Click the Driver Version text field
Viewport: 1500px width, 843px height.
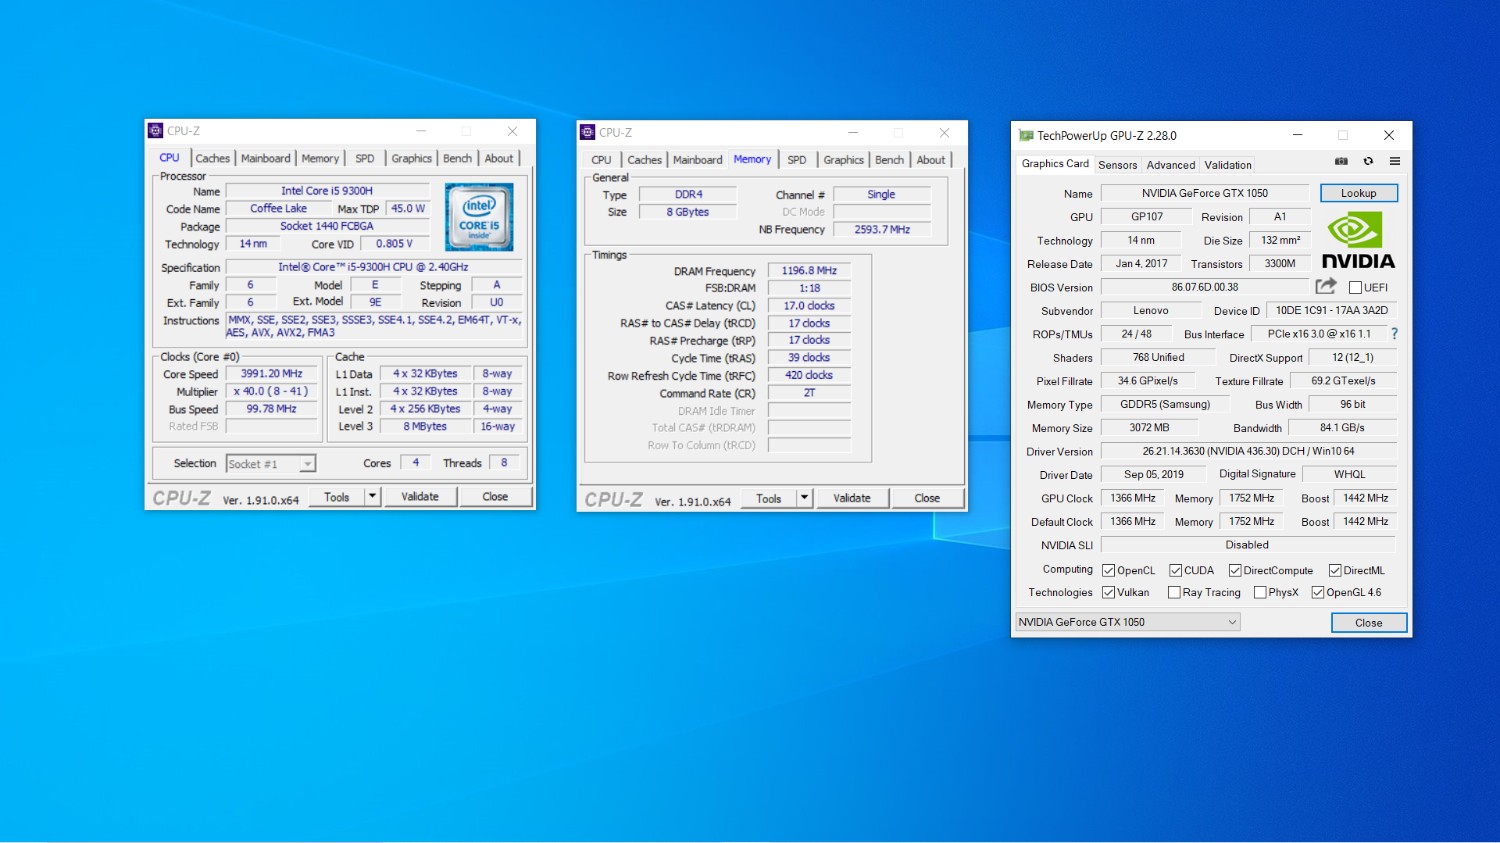tap(1248, 452)
